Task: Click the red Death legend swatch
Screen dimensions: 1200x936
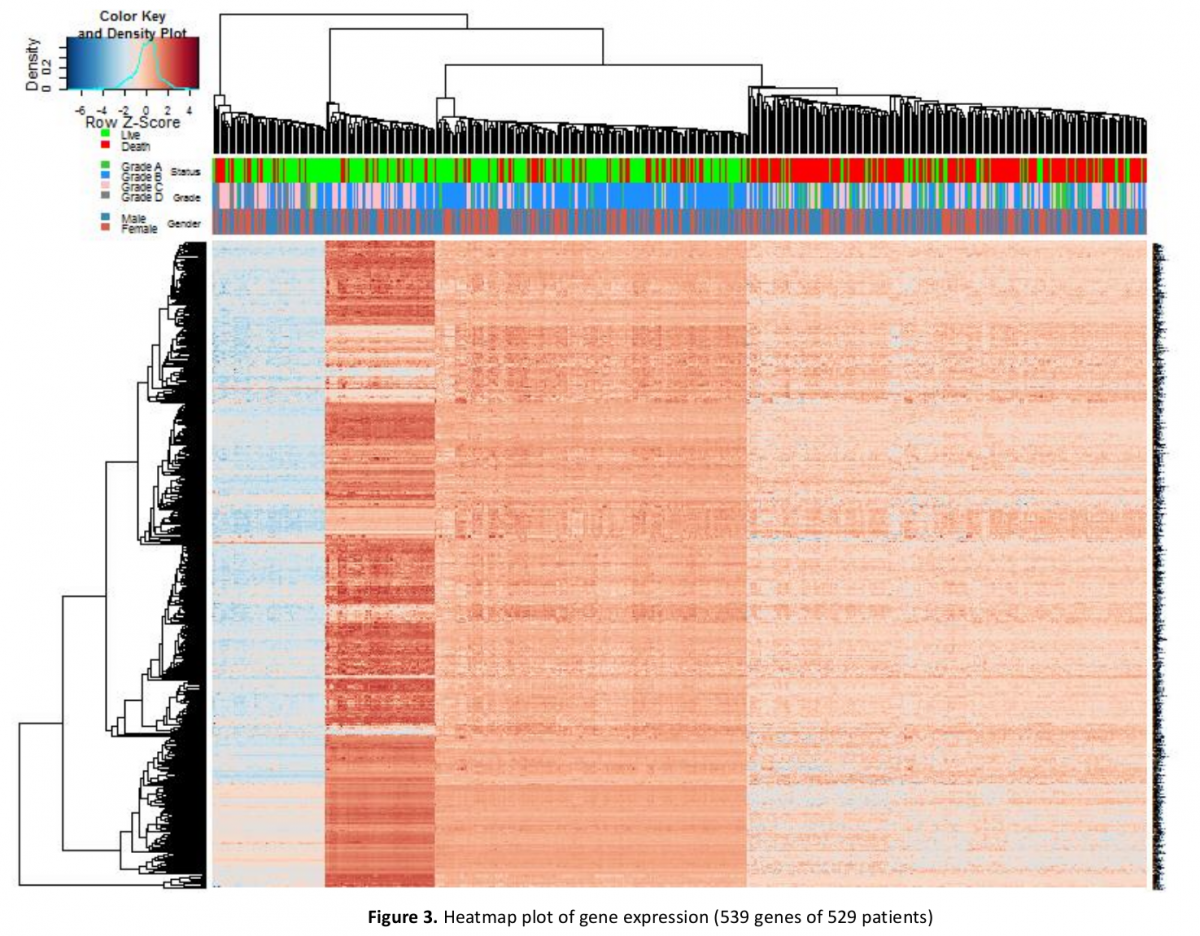Action: coord(105,145)
